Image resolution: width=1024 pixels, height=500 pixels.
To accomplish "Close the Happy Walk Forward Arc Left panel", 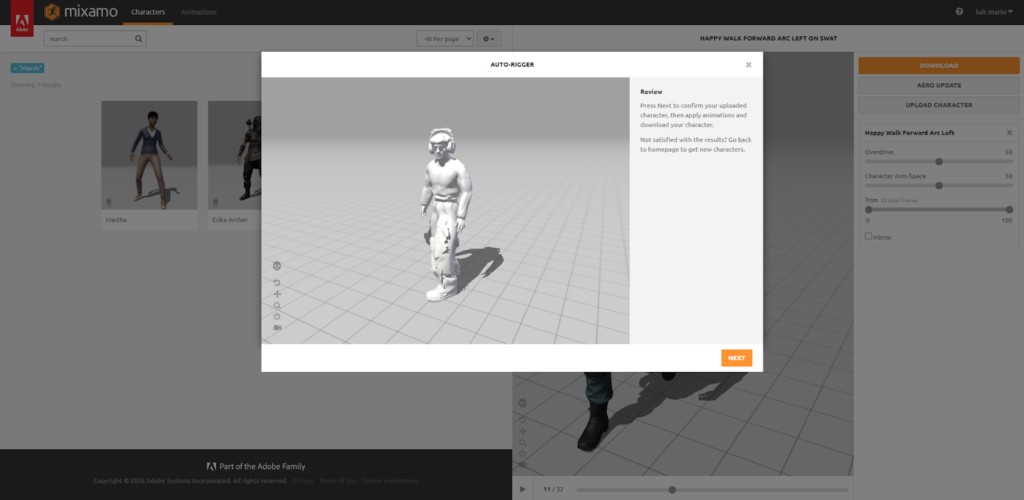I will [1009, 133].
